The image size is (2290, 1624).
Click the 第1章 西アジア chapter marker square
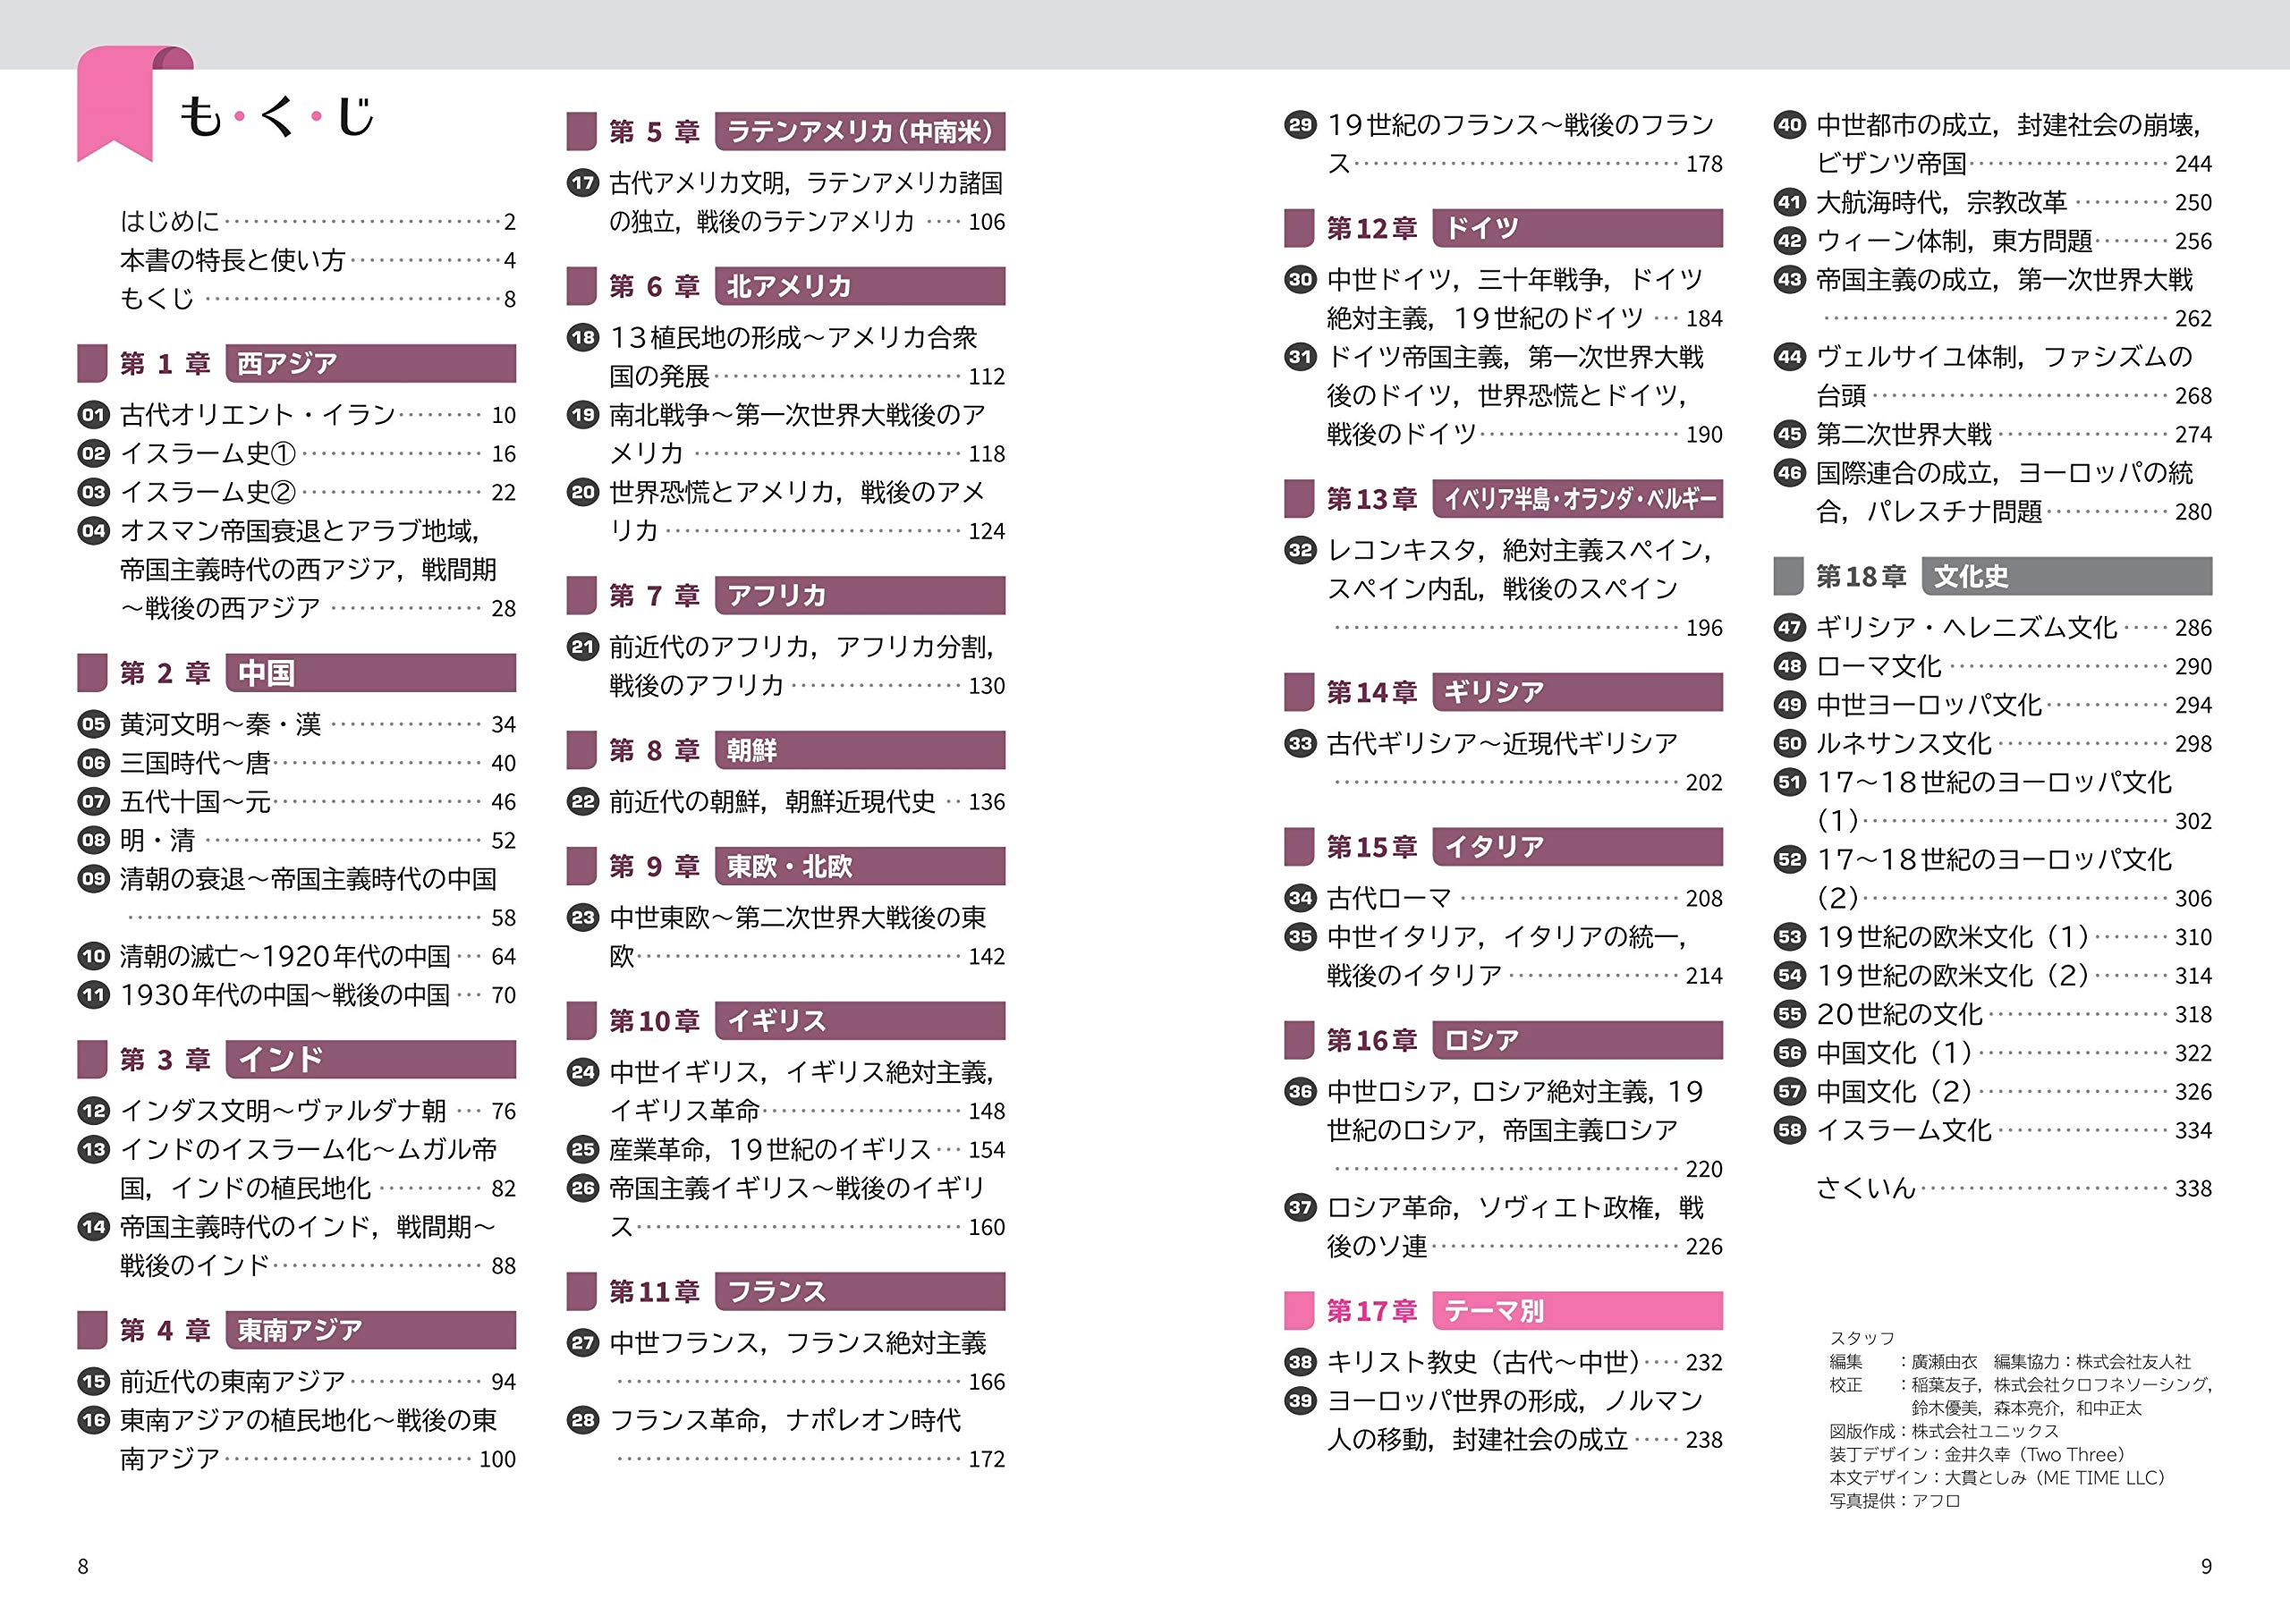pyautogui.click(x=95, y=363)
